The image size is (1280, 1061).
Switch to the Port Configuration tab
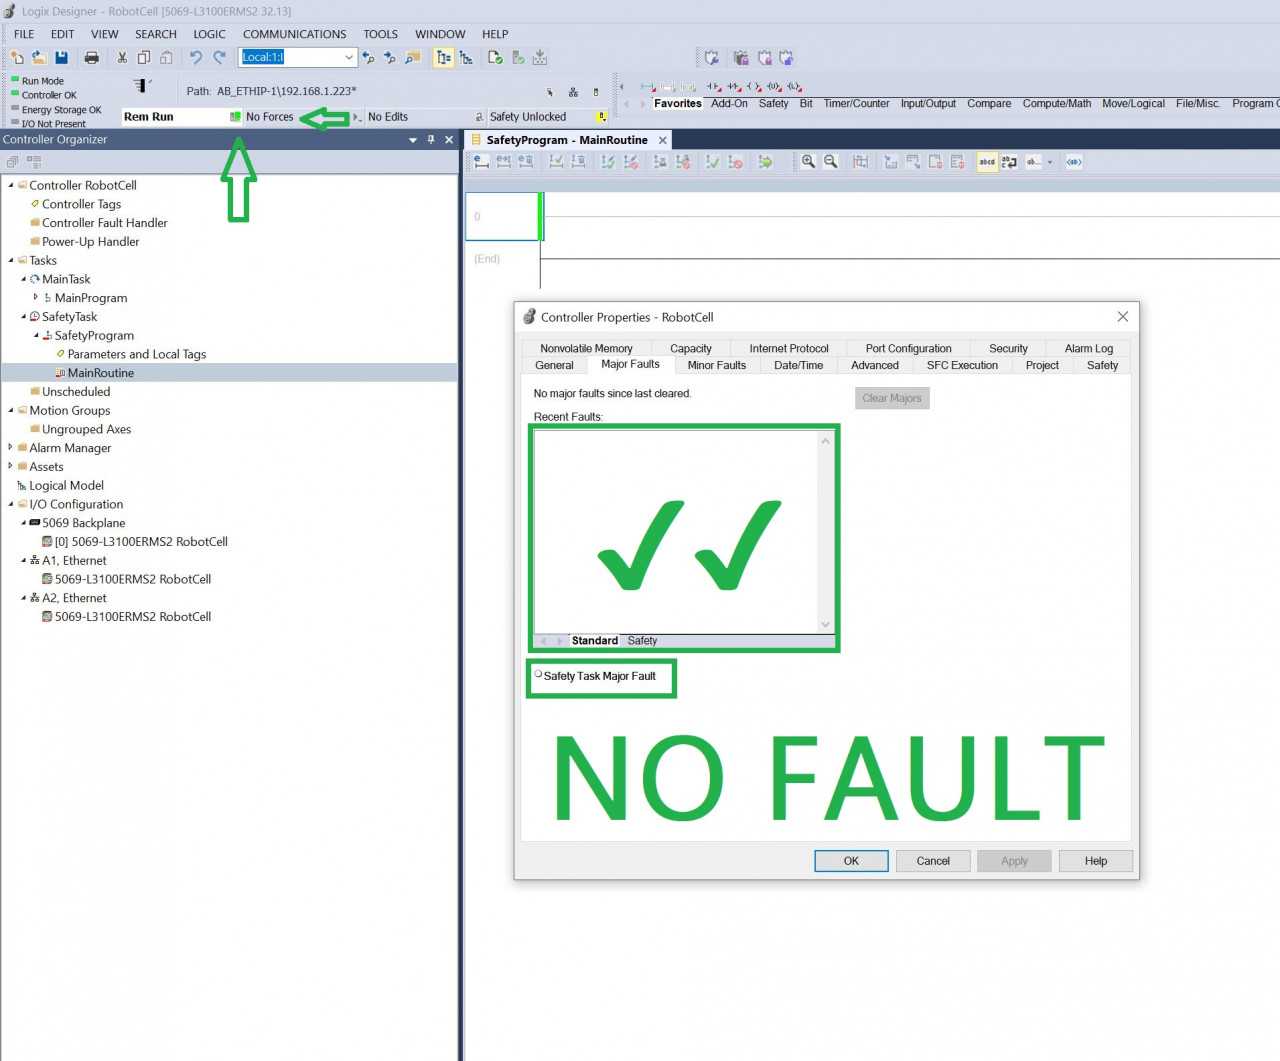click(908, 348)
